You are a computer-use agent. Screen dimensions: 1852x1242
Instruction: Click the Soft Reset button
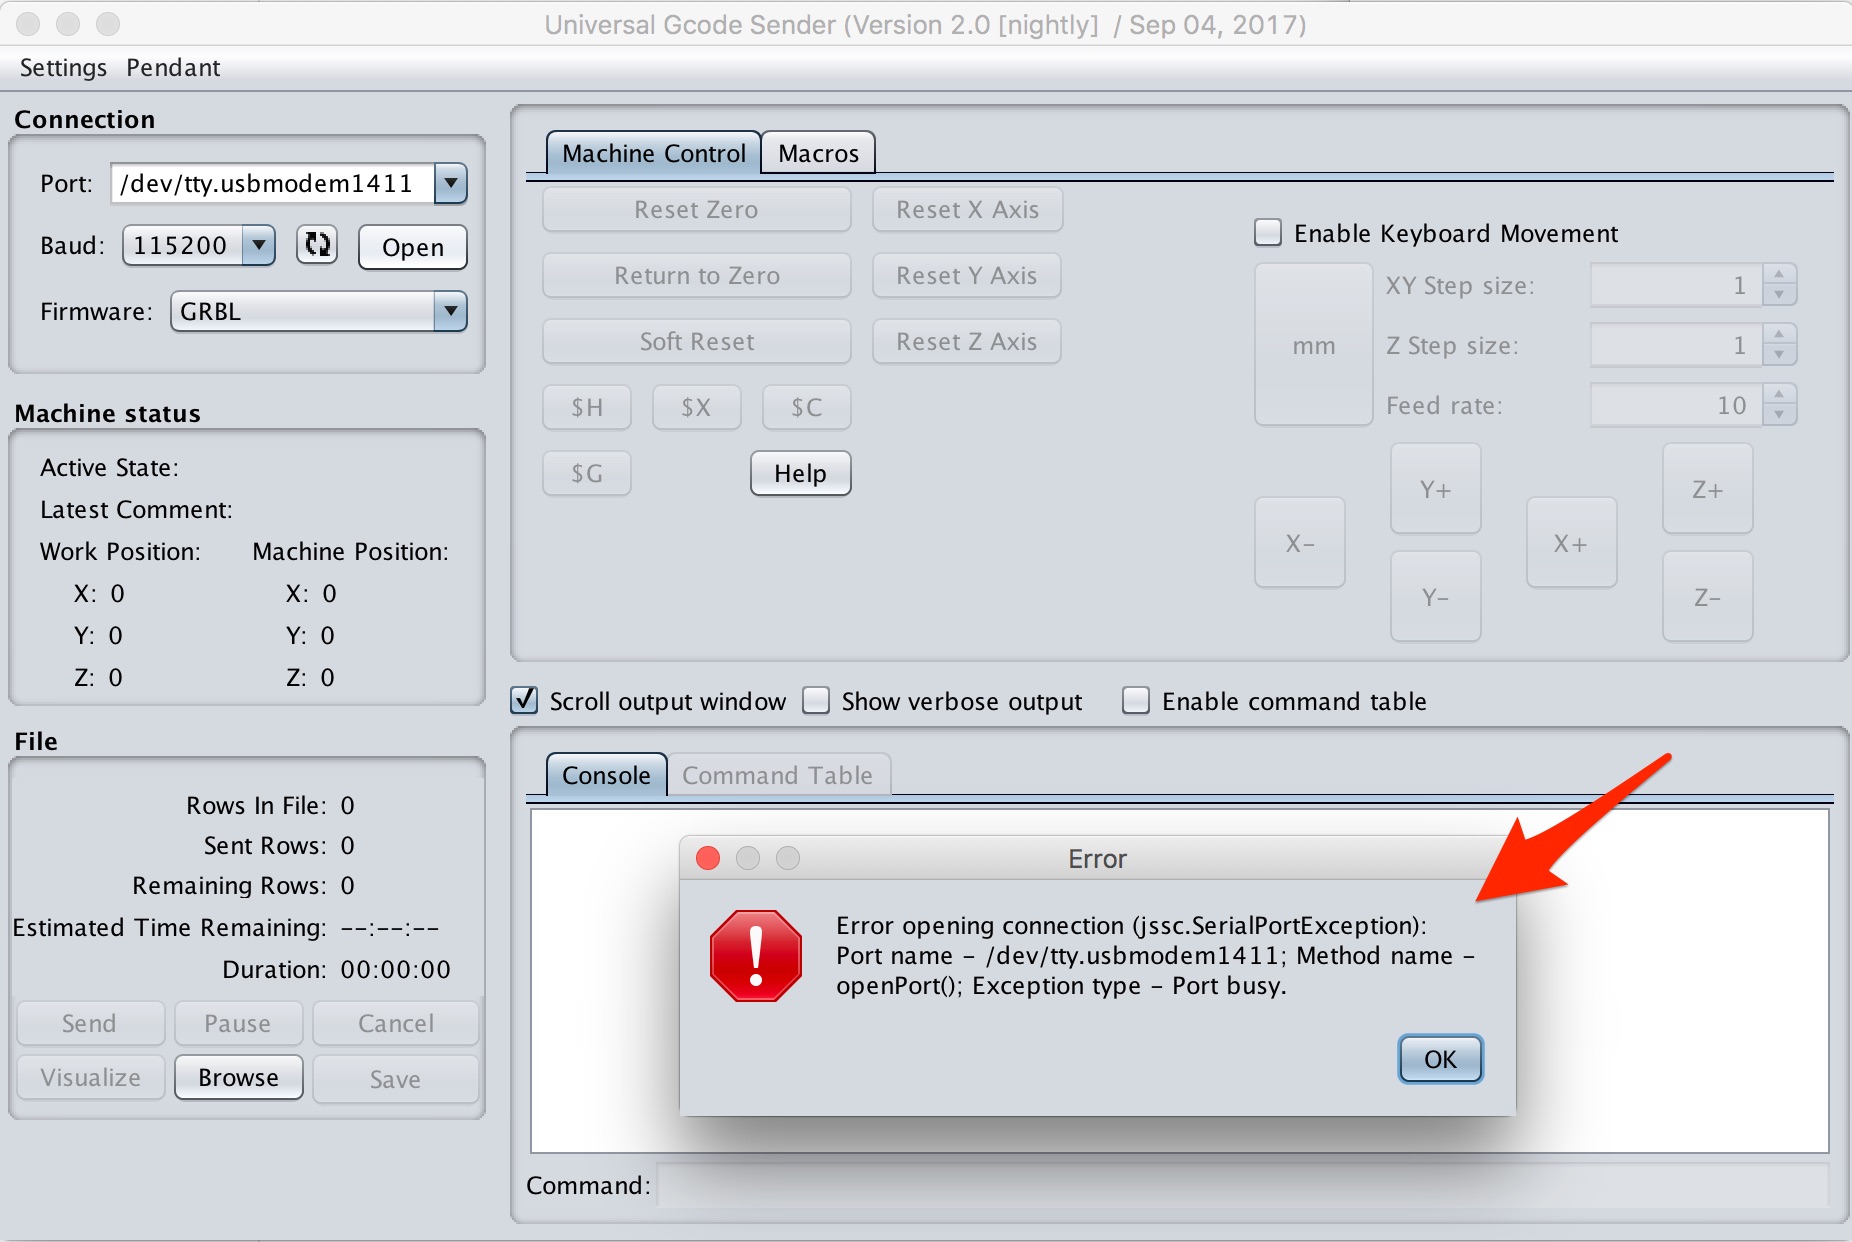click(696, 341)
